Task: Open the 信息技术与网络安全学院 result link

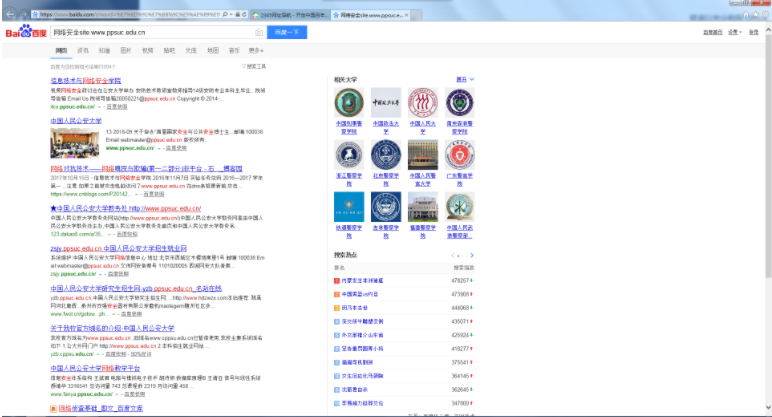Action: coord(86,81)
